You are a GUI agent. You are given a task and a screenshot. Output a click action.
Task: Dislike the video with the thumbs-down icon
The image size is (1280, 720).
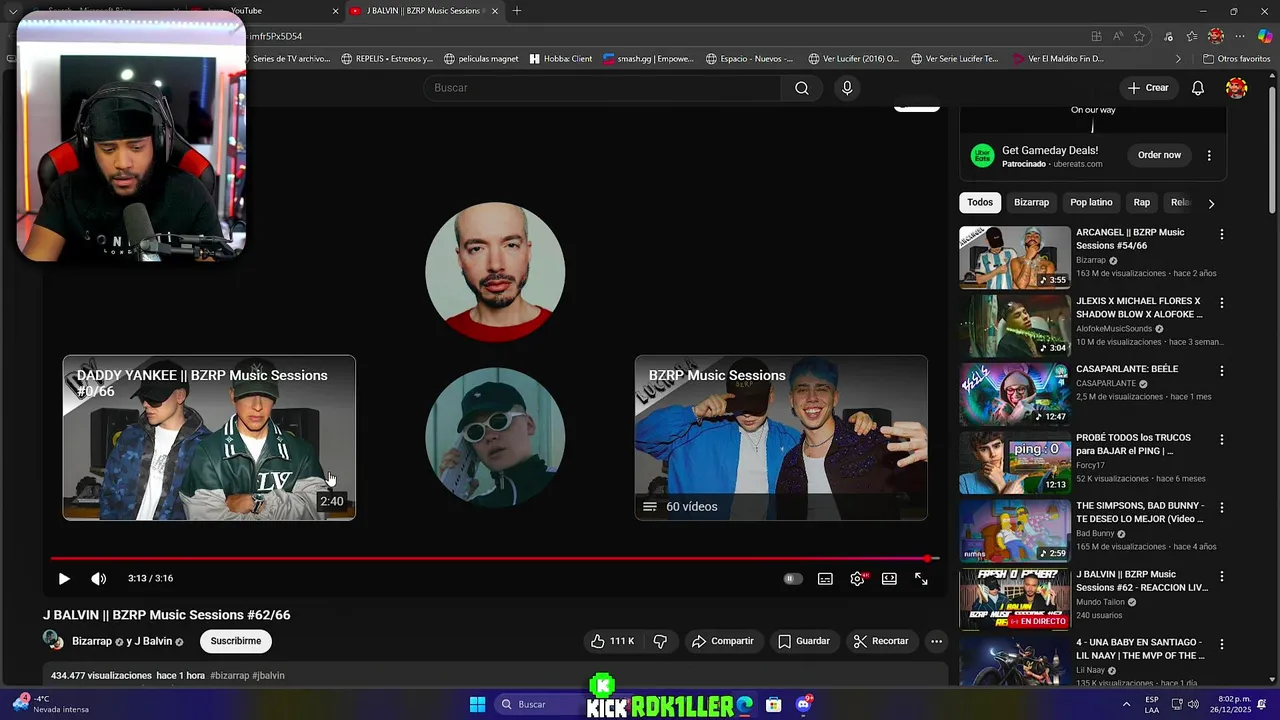click(x=660, y=641)
